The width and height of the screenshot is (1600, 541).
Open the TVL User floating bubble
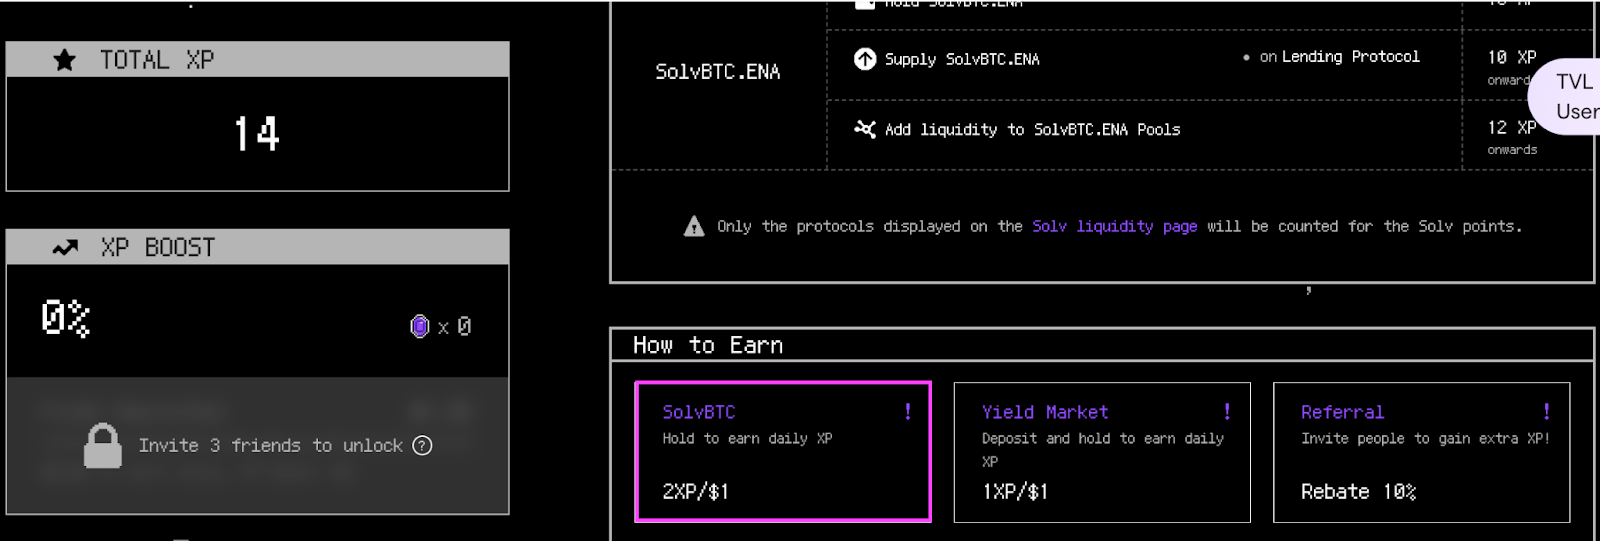[x=1566, y=96]
